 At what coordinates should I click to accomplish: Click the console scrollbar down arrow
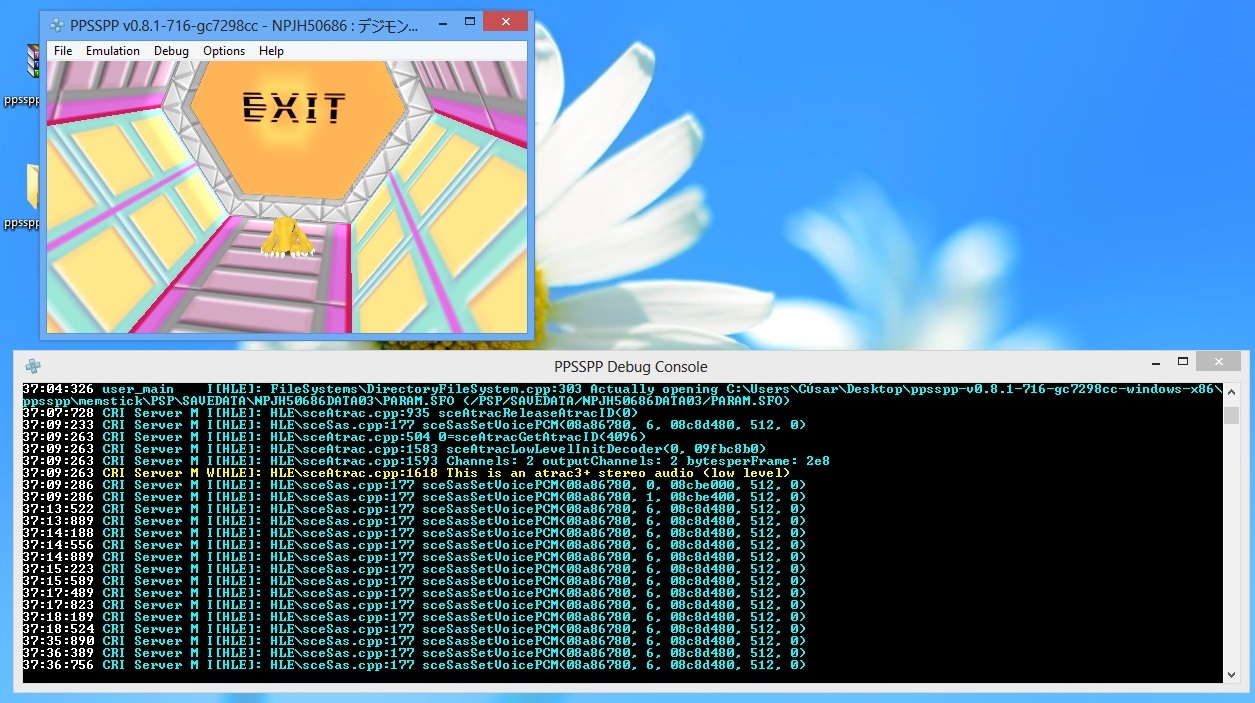coord(1231,675)
